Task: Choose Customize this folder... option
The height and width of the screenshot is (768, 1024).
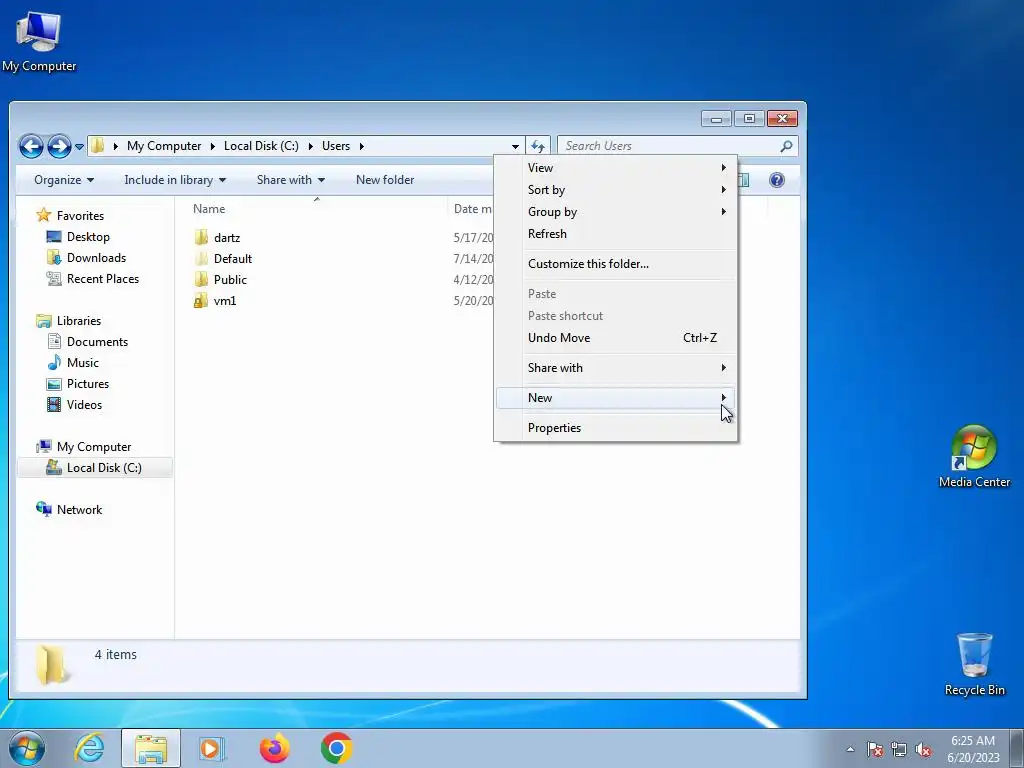Action: (x=615, y=264)
